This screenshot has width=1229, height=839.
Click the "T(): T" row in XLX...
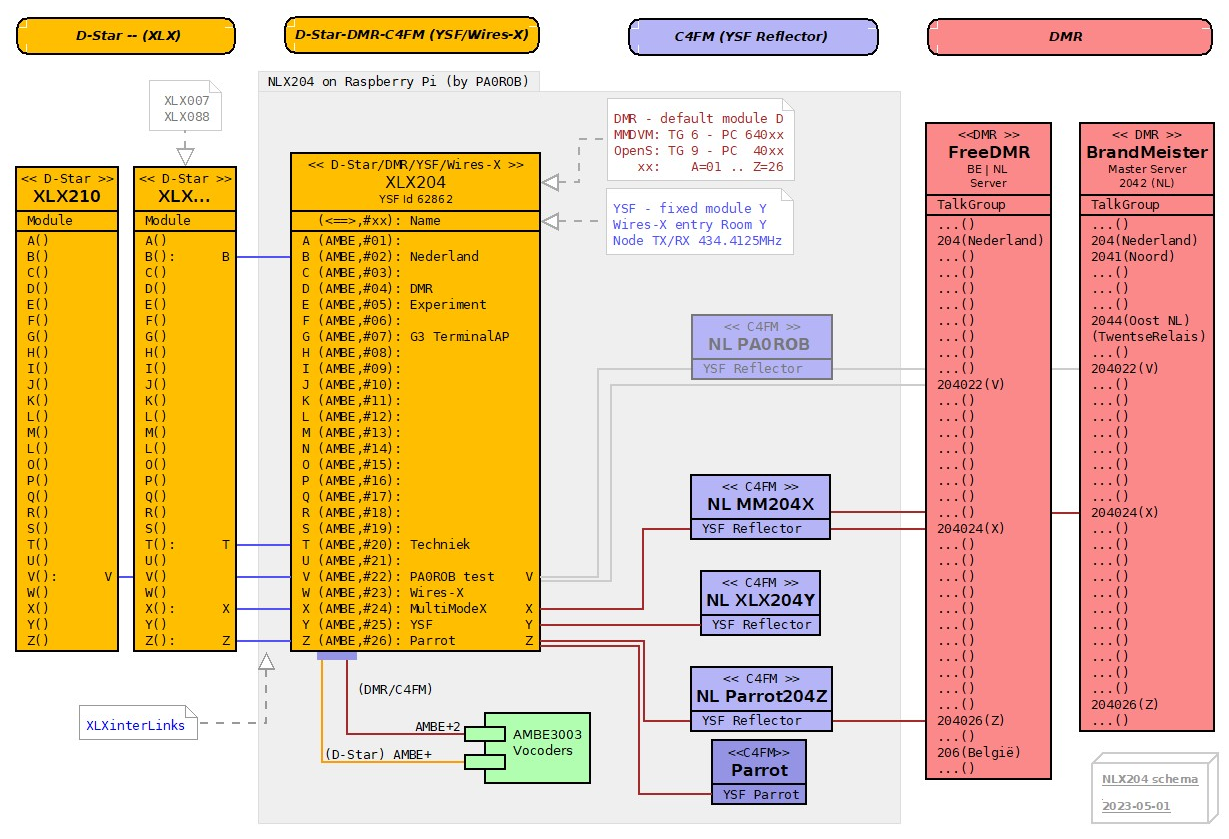click(185, 544)
